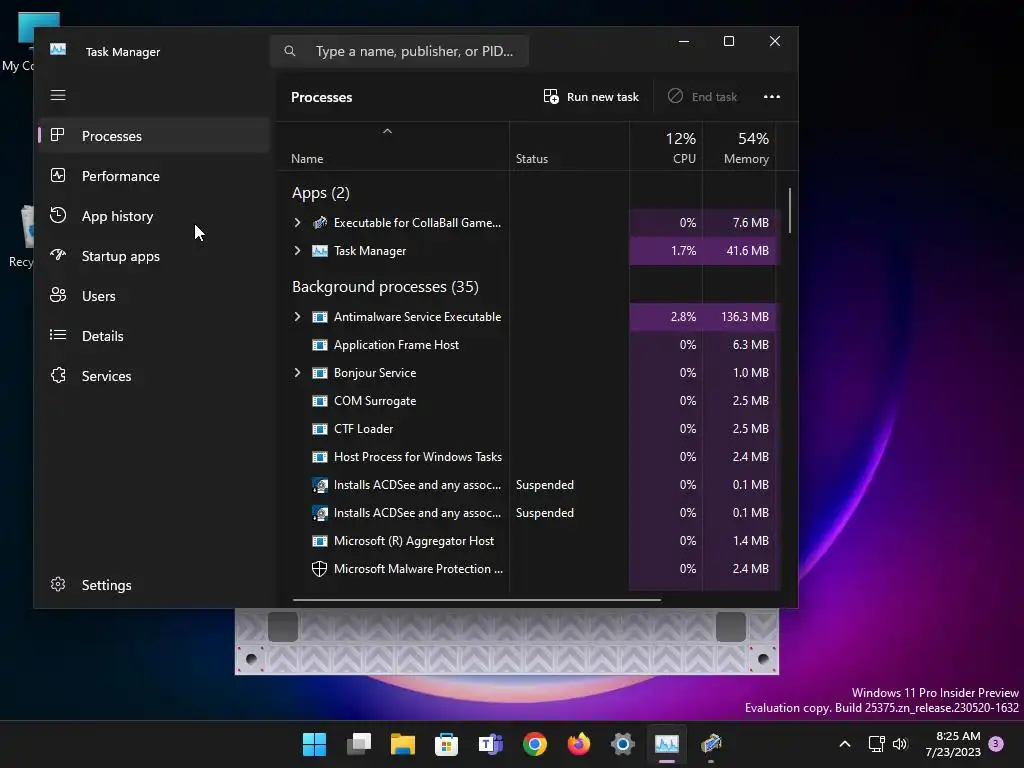
Task: Open Task View from the taskbar
Action: point(359,744)
